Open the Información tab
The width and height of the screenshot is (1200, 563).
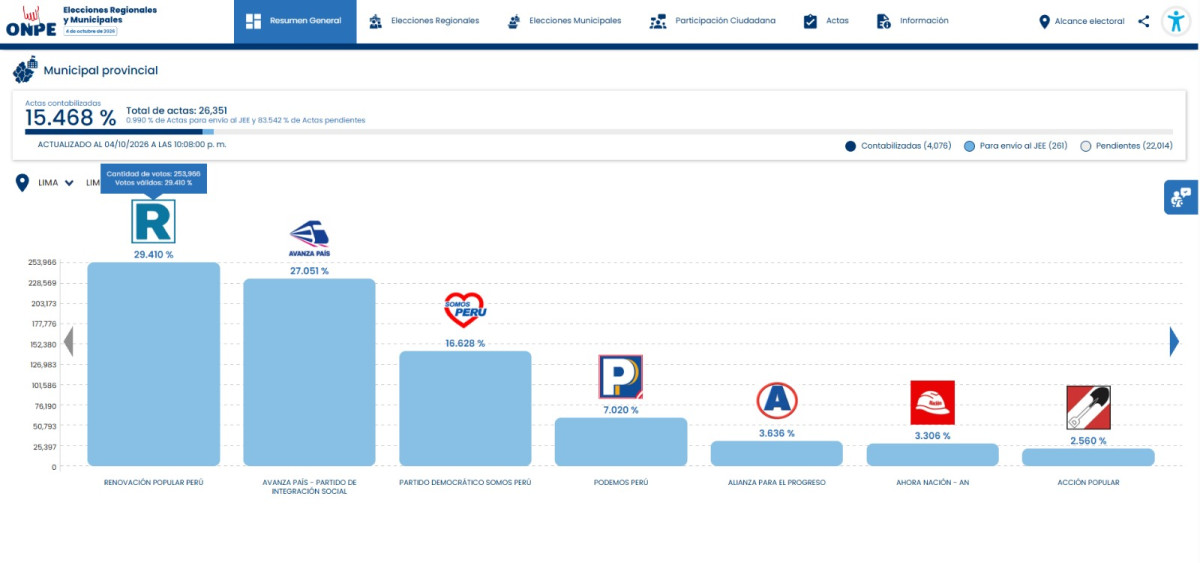tap(912, 21)
